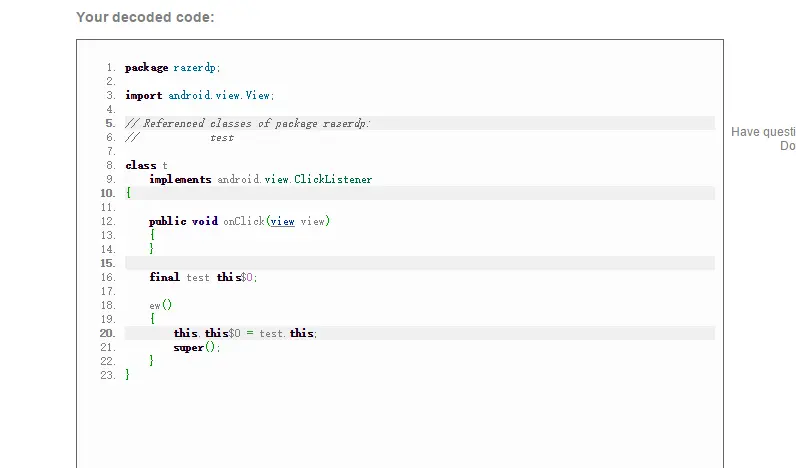
Task: Click the underlined 'view' link in onClick
Action: 282,221
